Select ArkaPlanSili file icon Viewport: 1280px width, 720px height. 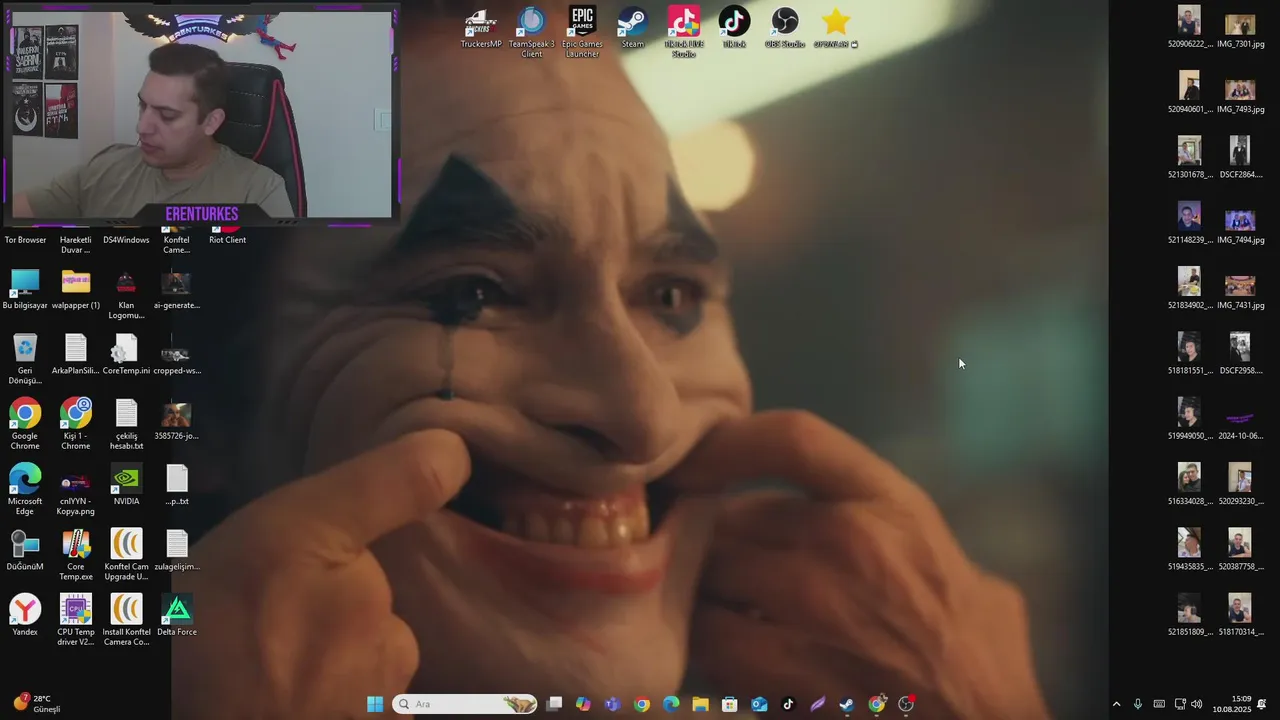(76, 355)
